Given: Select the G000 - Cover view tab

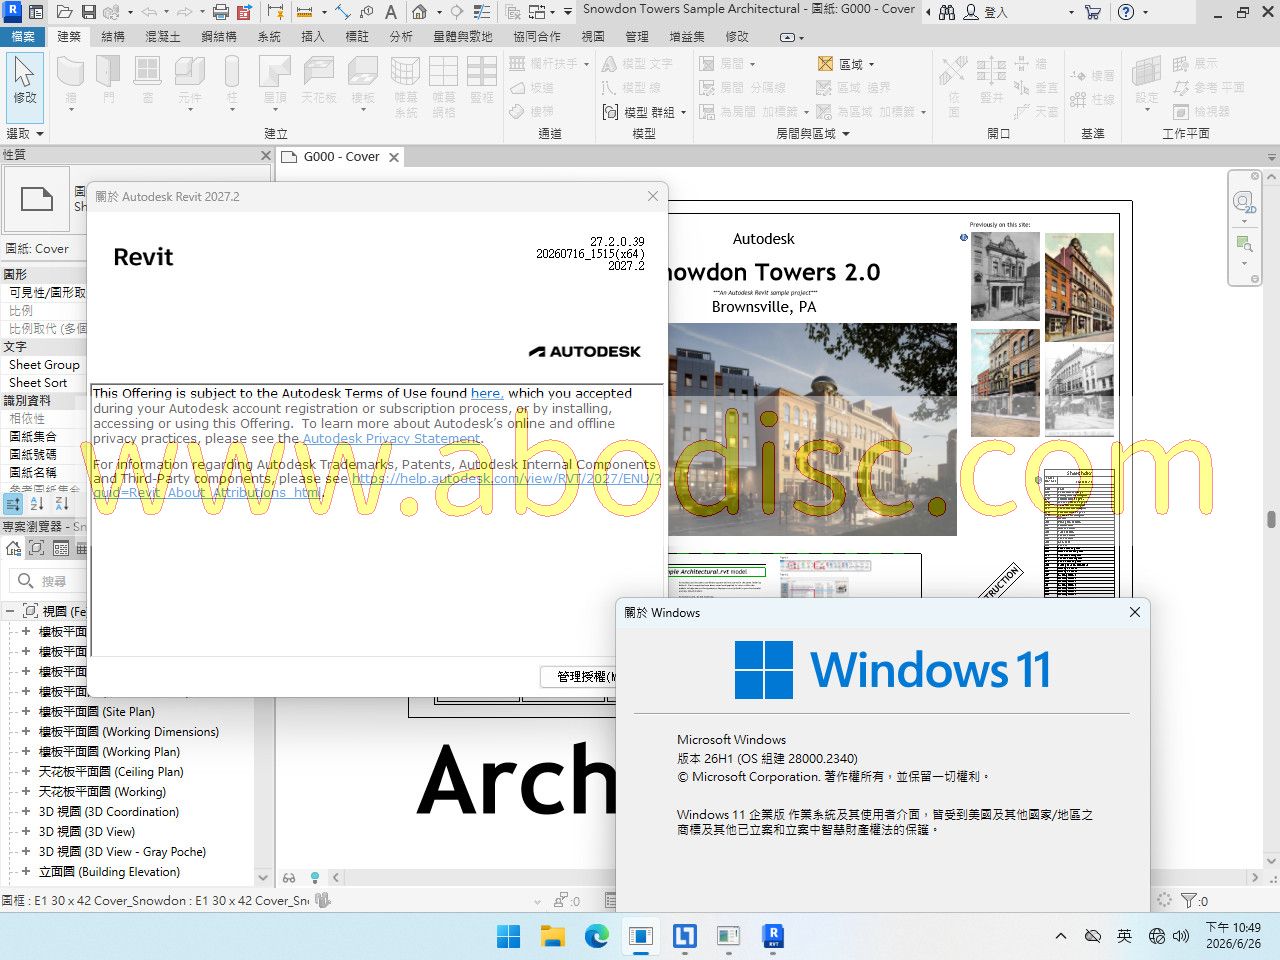Looking at the screenshot, I should tap(341, 157).
